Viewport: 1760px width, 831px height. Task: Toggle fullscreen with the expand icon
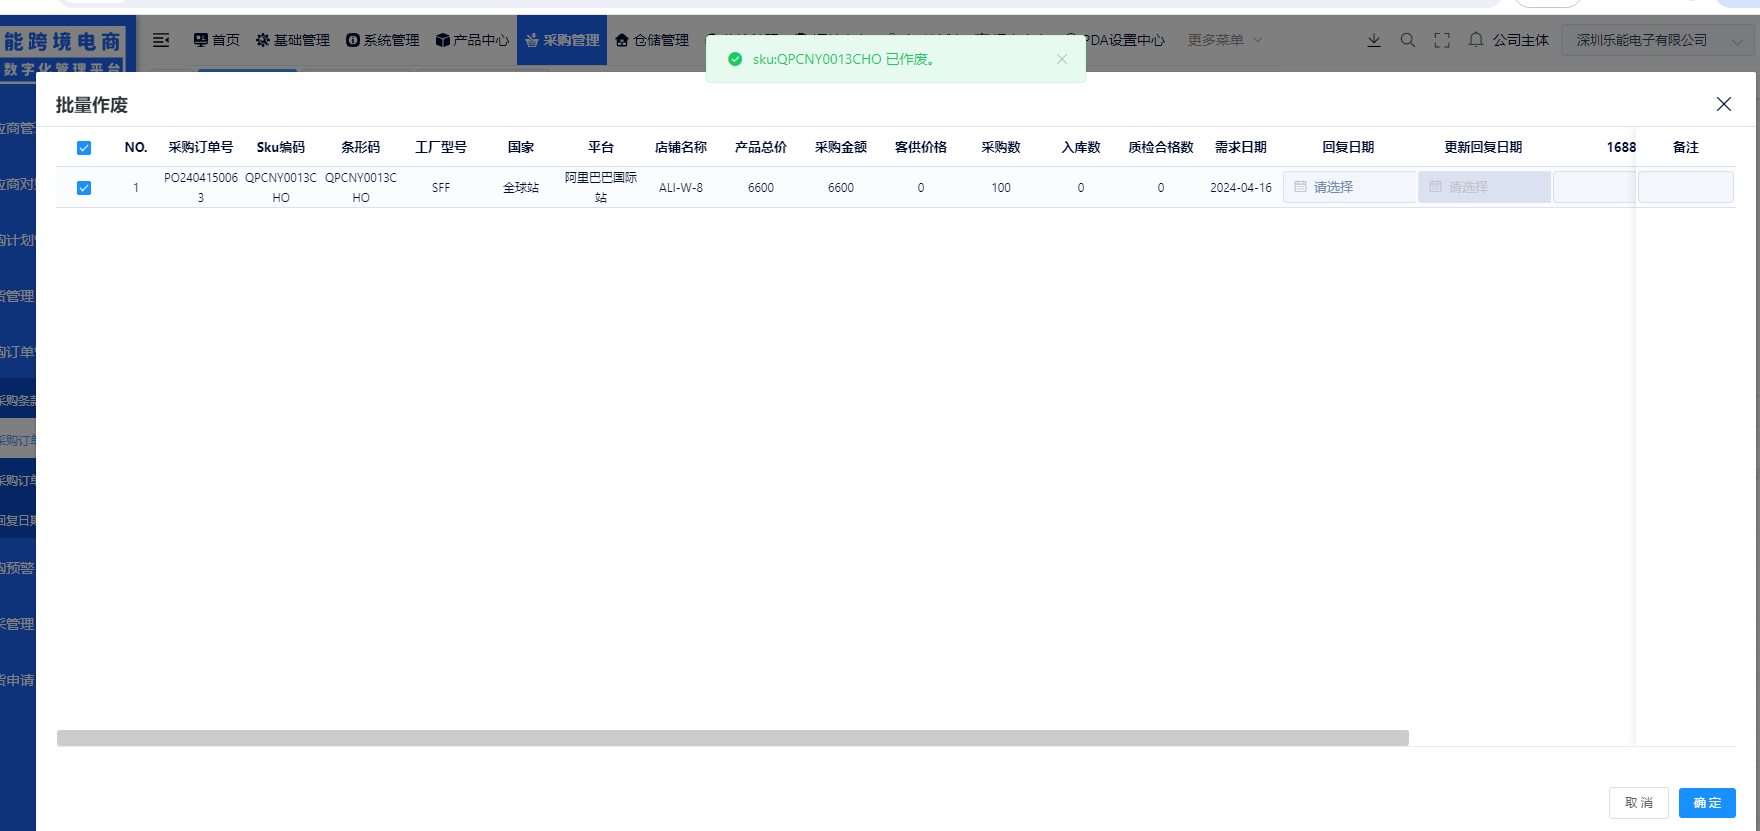[x=1442, y=40]
